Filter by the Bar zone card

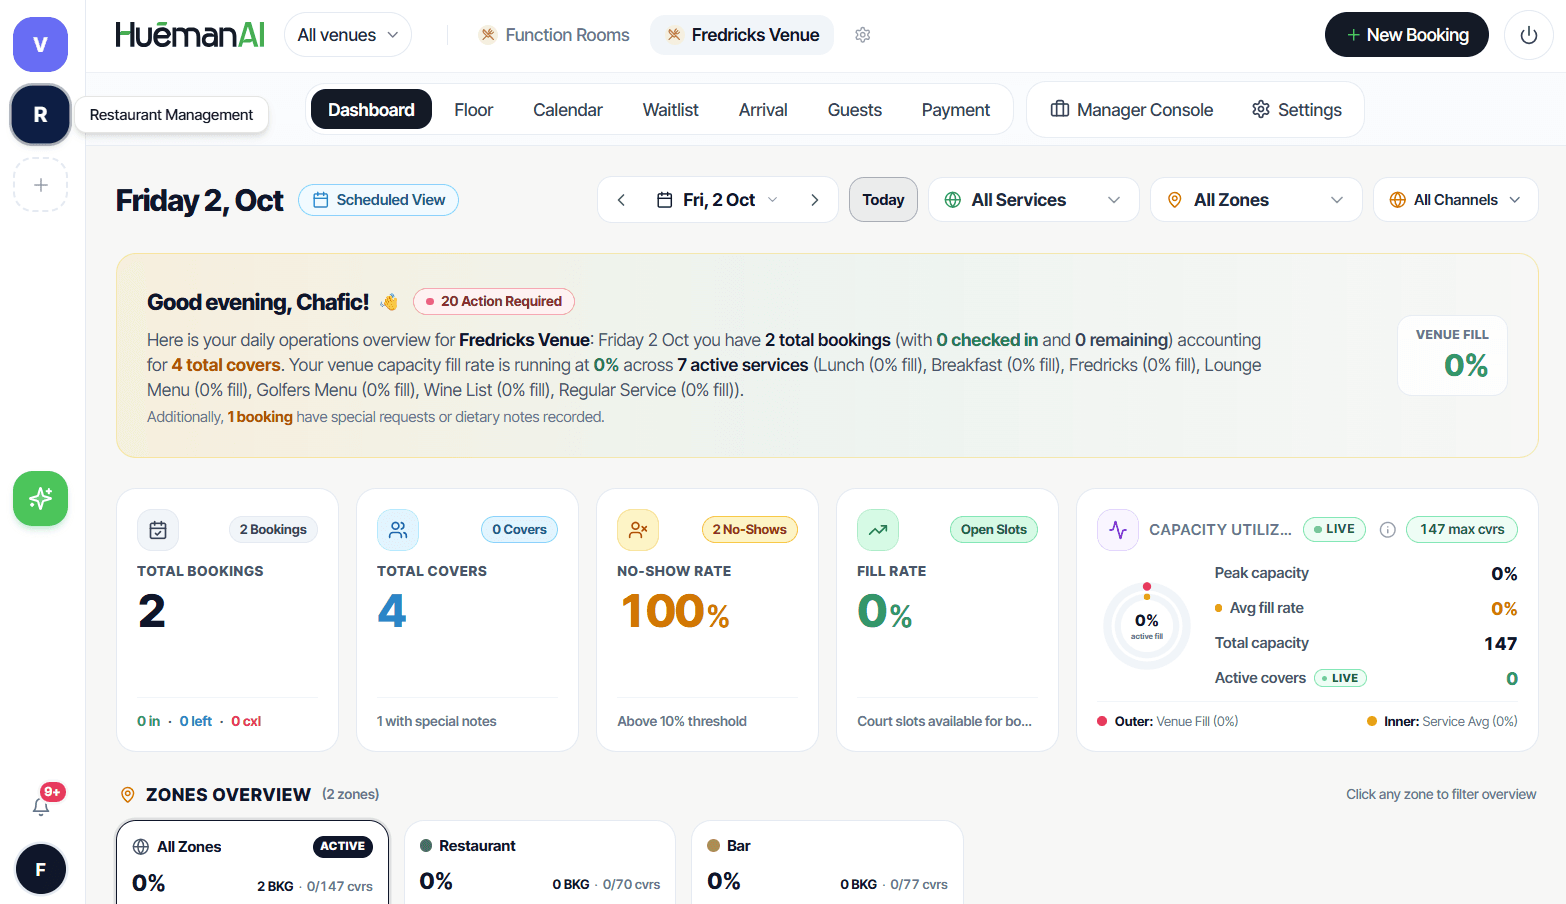(828, 863)
